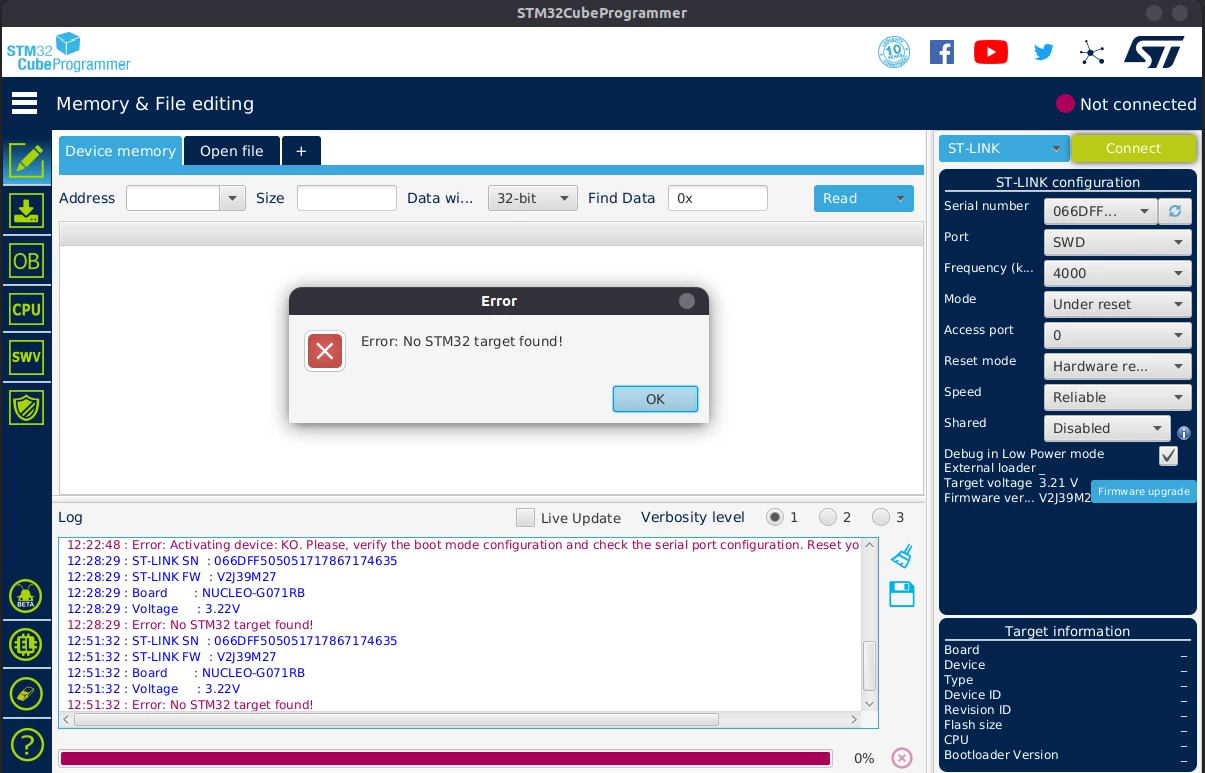Toggle the Live Update checkbox
The width and height of the screenshot is (1205, 773).
click(x=525, y=518)
